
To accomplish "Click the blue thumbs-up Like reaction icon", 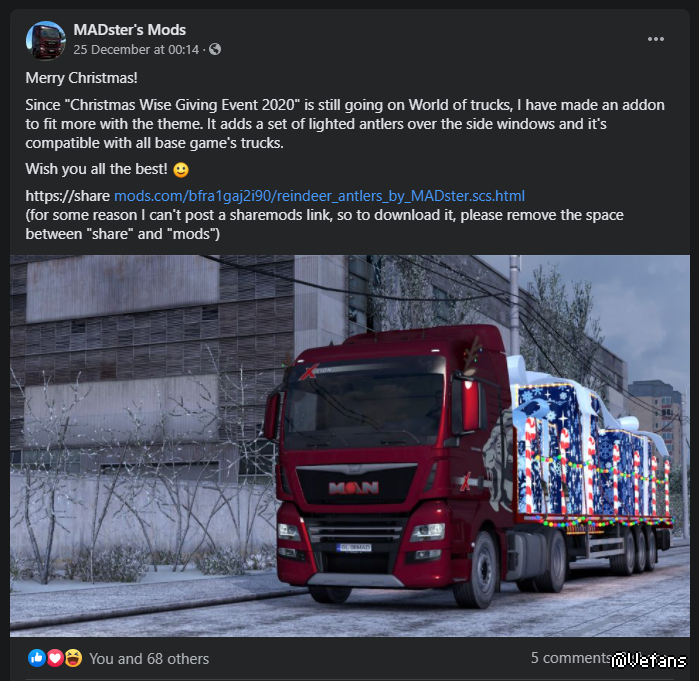I will coord(37,658).
